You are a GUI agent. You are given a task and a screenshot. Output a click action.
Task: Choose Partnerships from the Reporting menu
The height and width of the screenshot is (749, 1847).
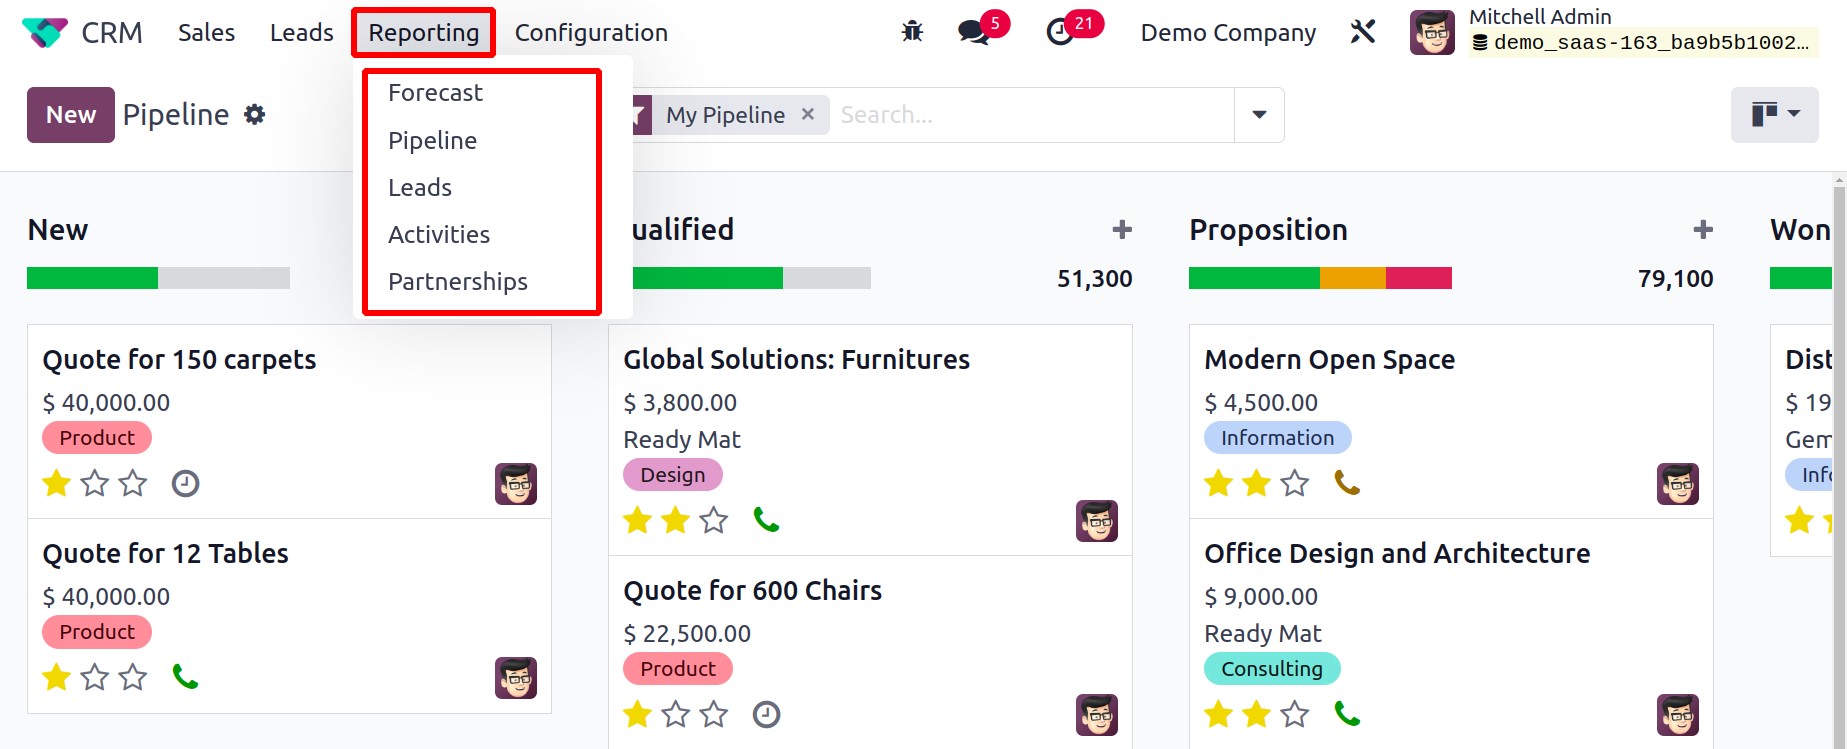click(x=458, y=282)
